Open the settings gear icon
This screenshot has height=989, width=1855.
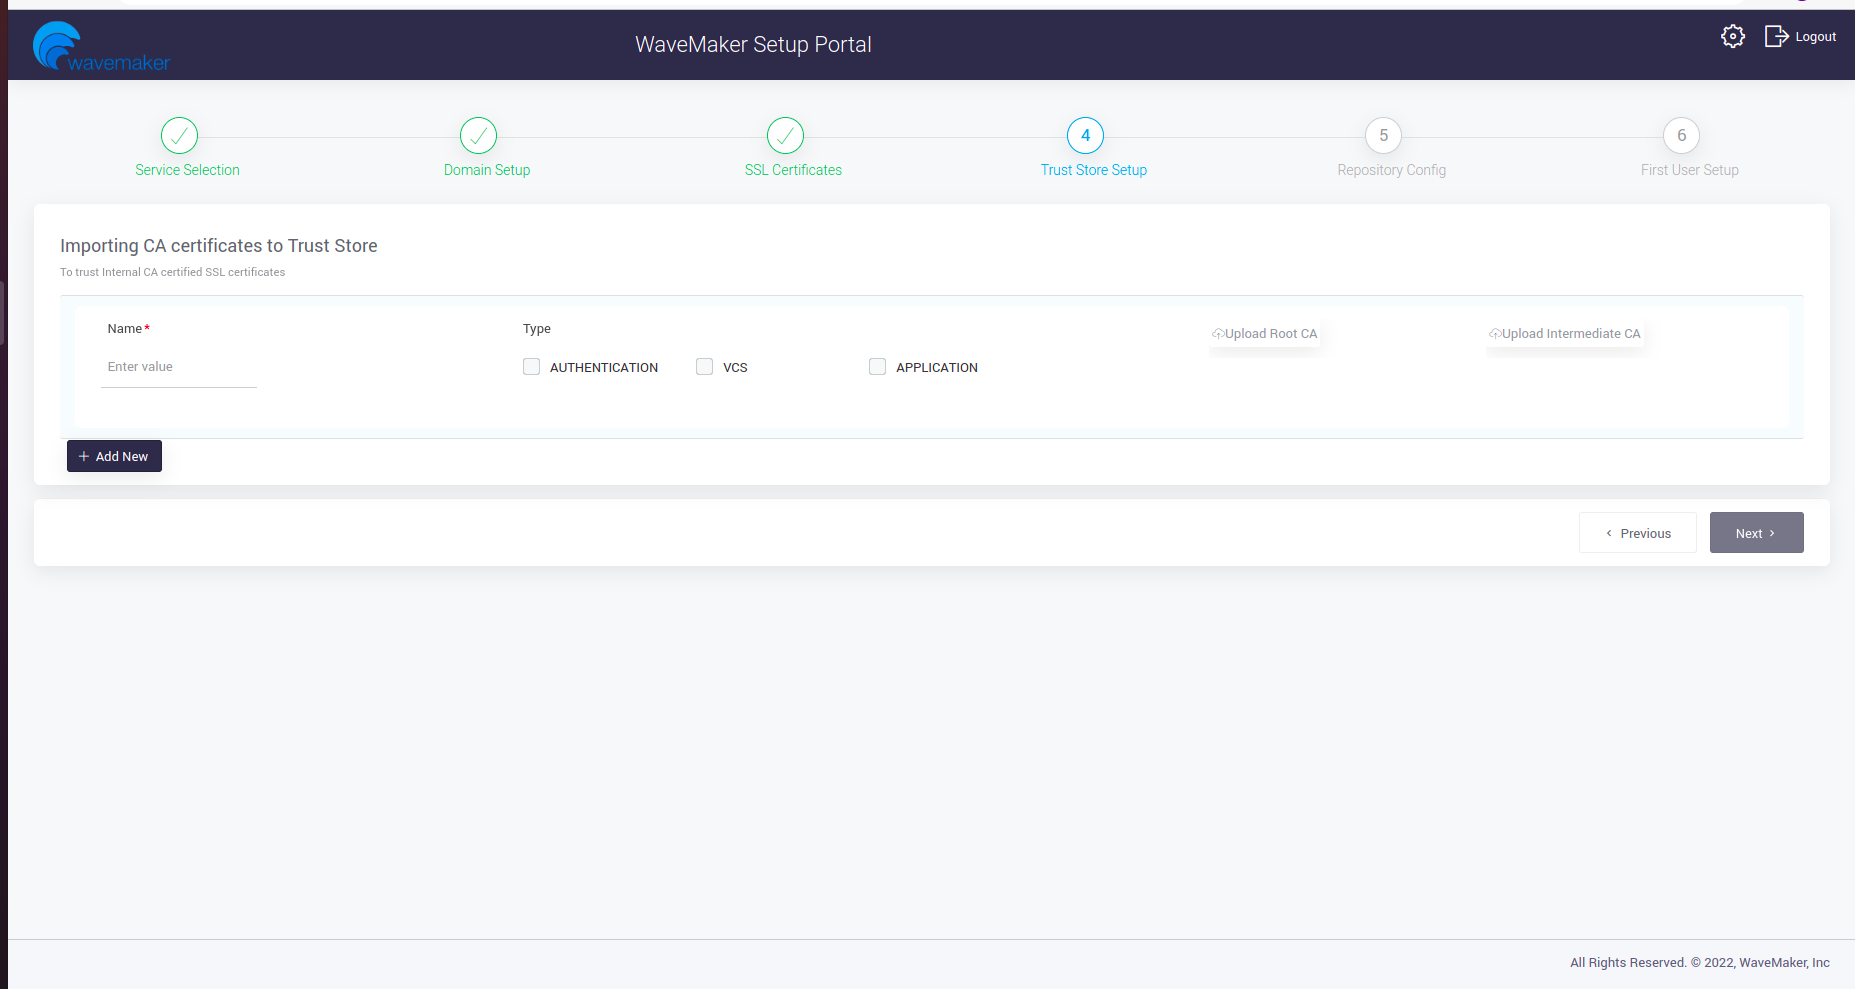click(x=1732, y=37)
